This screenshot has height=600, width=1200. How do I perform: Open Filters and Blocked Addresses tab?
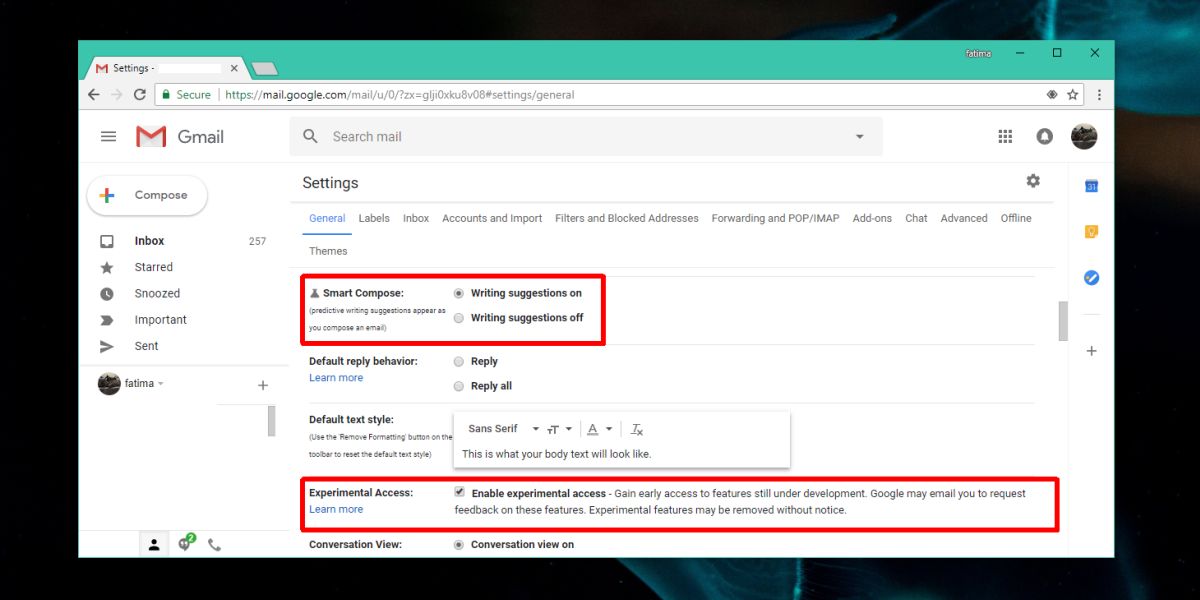click(x=627, y=218)
